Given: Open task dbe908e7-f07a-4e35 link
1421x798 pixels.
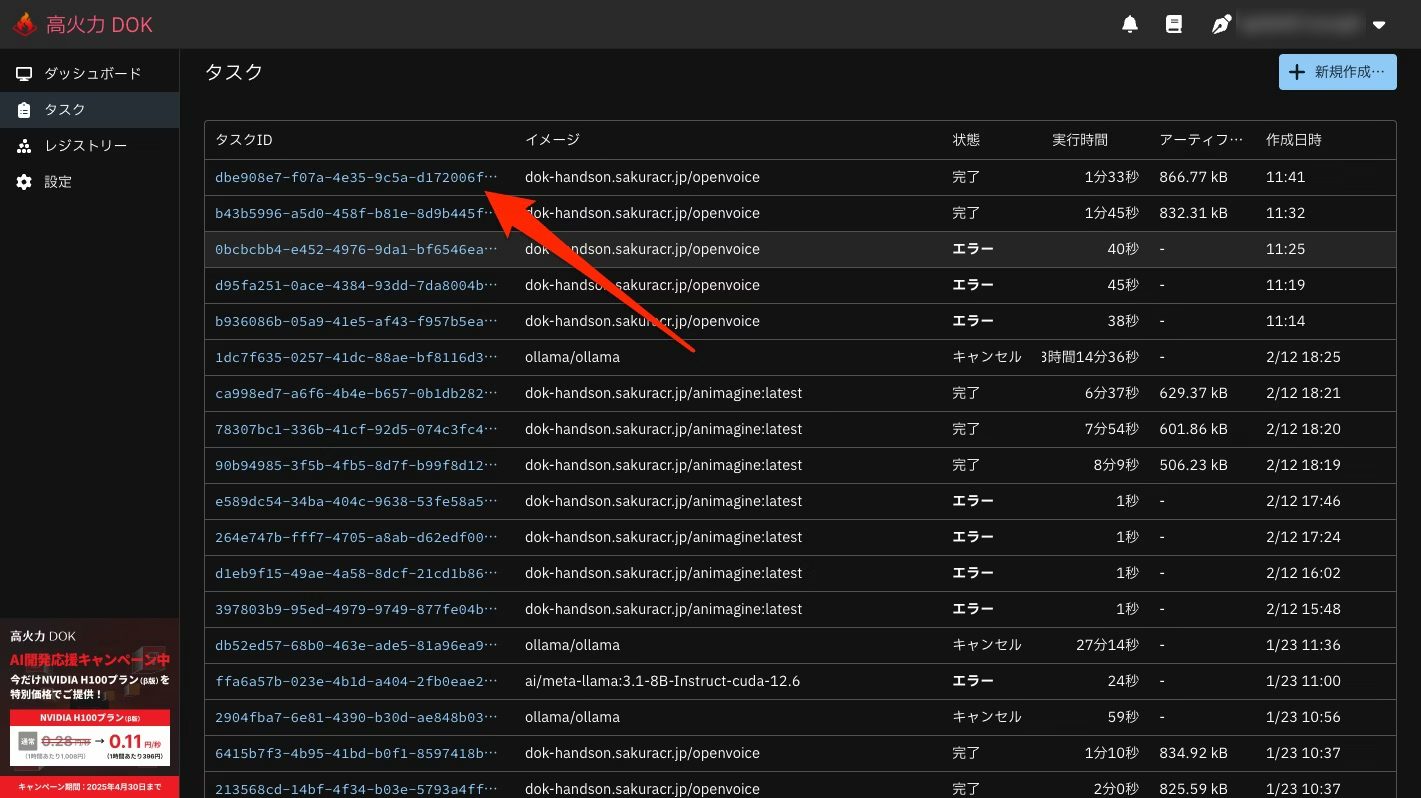Looking at the screenshot, I should [355, 177].
